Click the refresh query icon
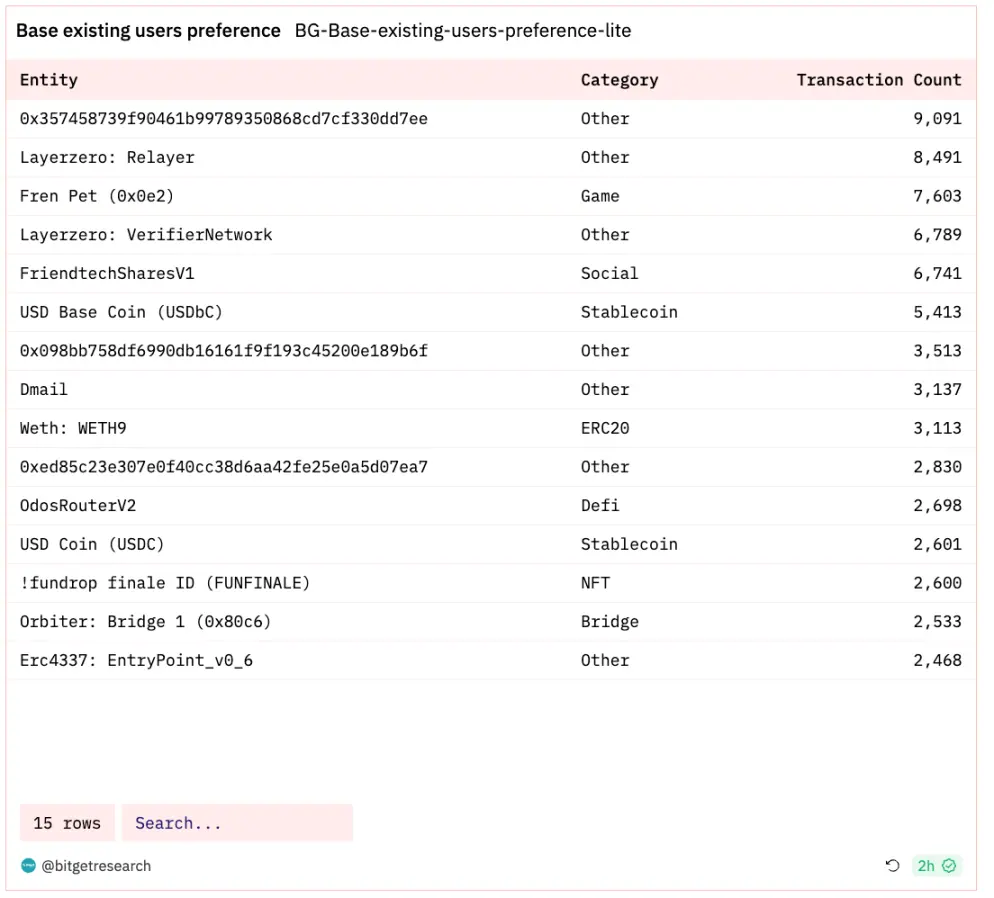Viewport: 994px width, 898px height. tap(892, 866)
